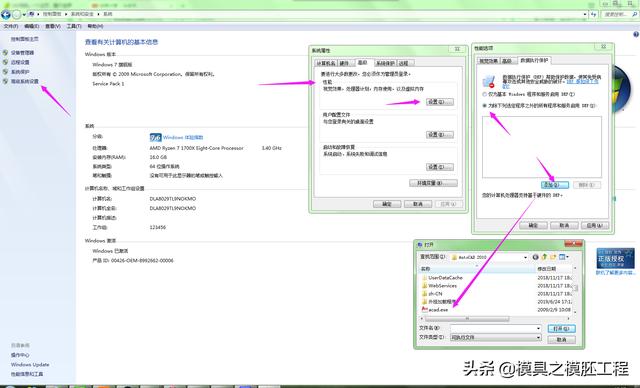
Task: Select the acad.exe file
Action: coord(438,310)
